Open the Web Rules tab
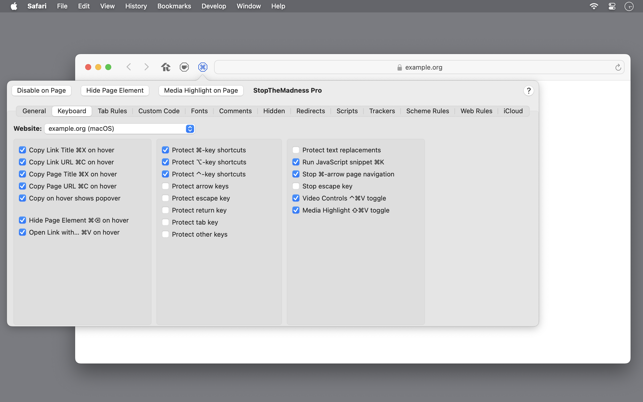 click(x=476, y=111)
